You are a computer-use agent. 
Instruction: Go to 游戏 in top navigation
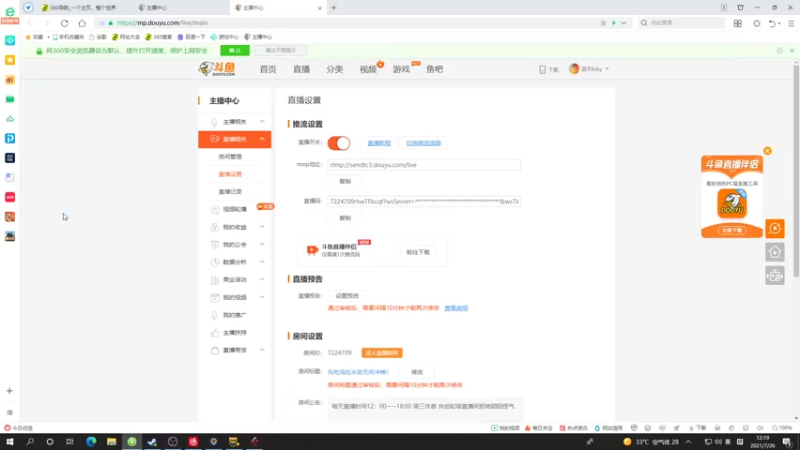[x=401, y=69]
